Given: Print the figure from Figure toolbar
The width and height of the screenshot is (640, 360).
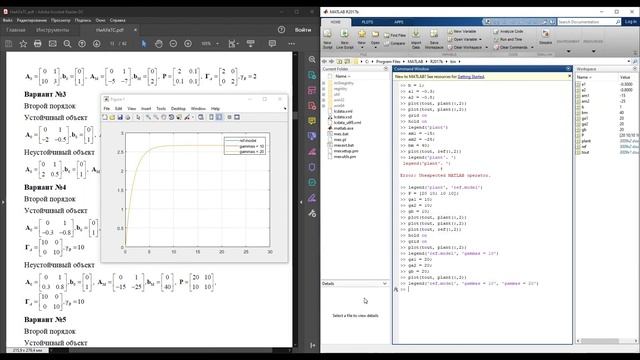Looking at the screenshot, I should tap(127, 117).
